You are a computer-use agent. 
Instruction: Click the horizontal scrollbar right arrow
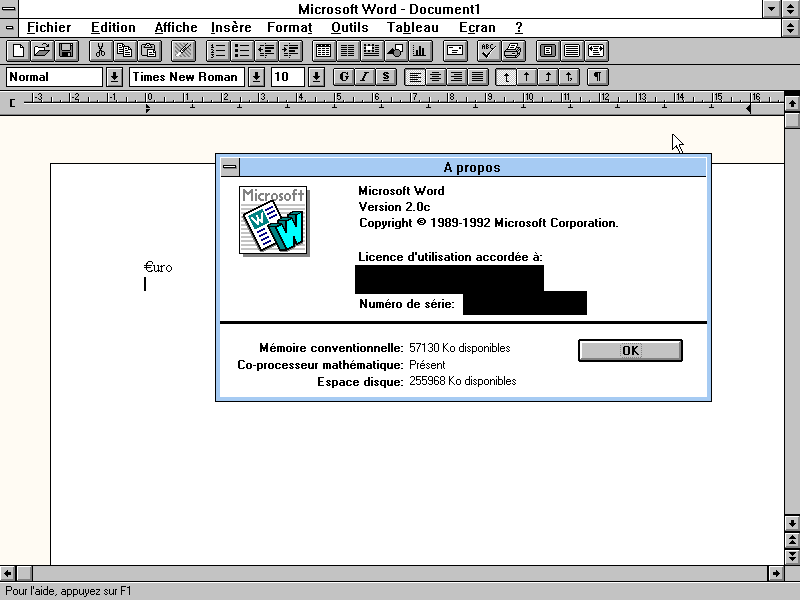tap(776, 573)
